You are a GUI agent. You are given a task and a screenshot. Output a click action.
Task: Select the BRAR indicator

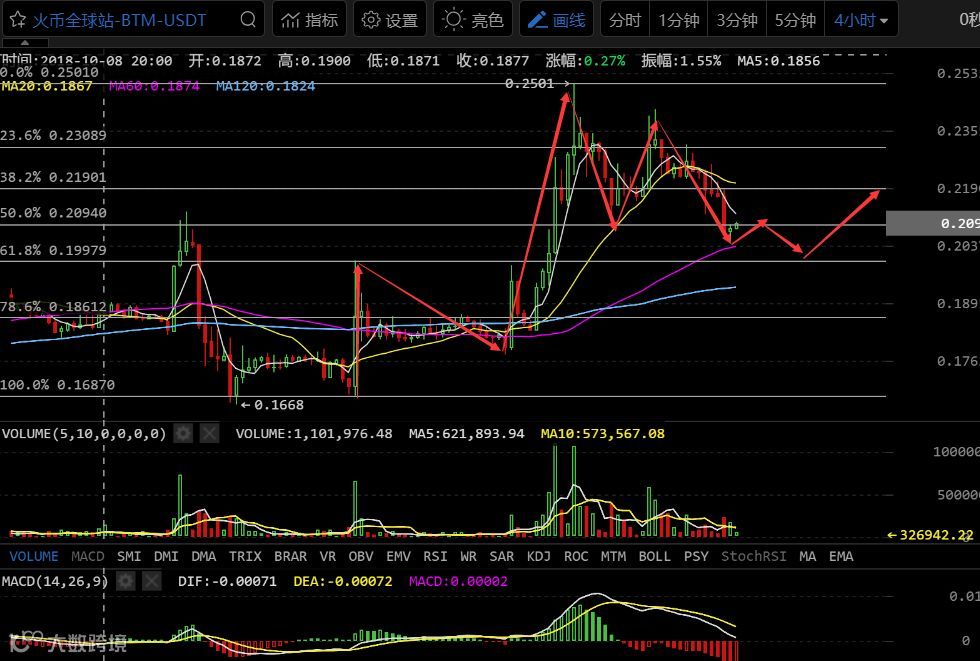291,556
